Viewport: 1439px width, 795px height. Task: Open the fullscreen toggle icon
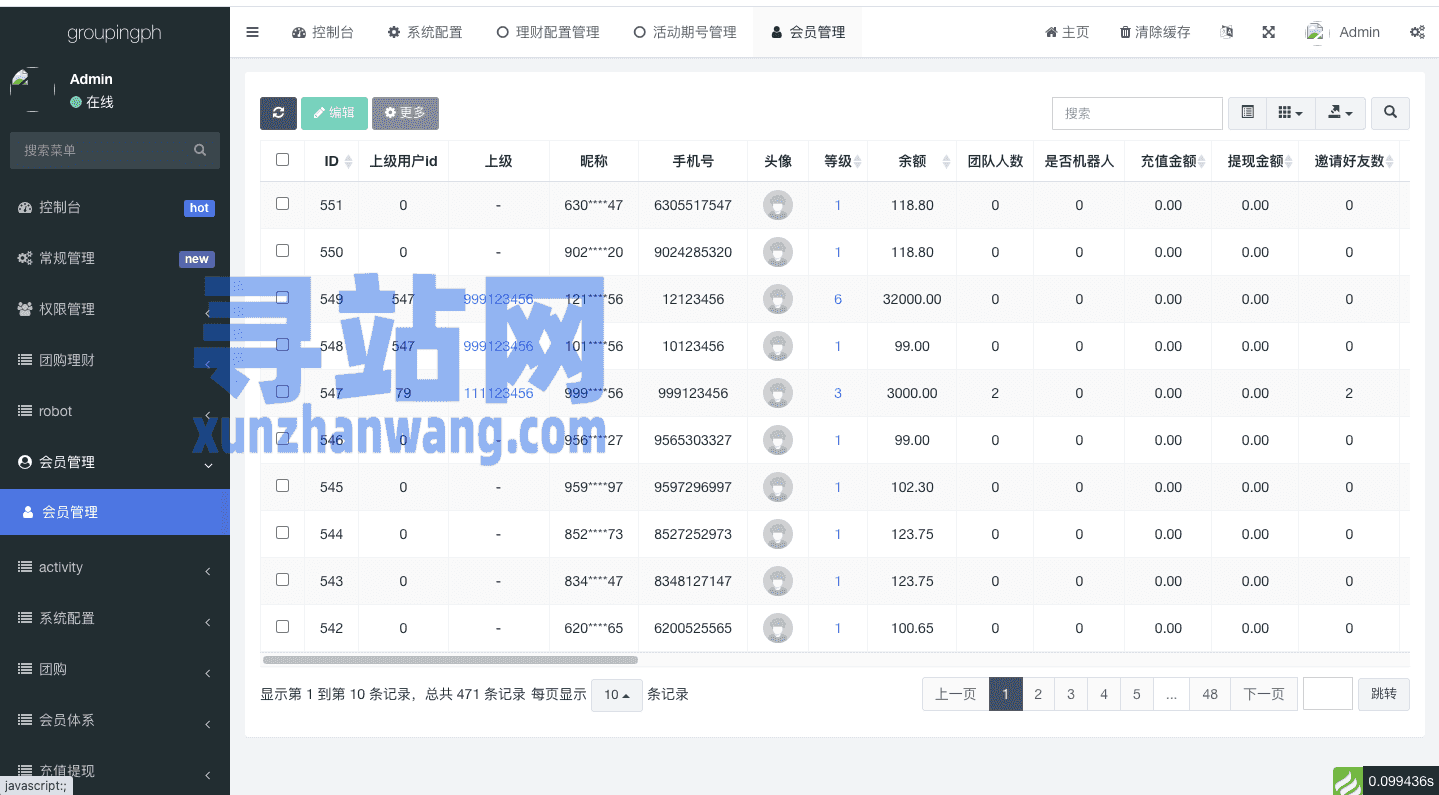point(1268,32)
